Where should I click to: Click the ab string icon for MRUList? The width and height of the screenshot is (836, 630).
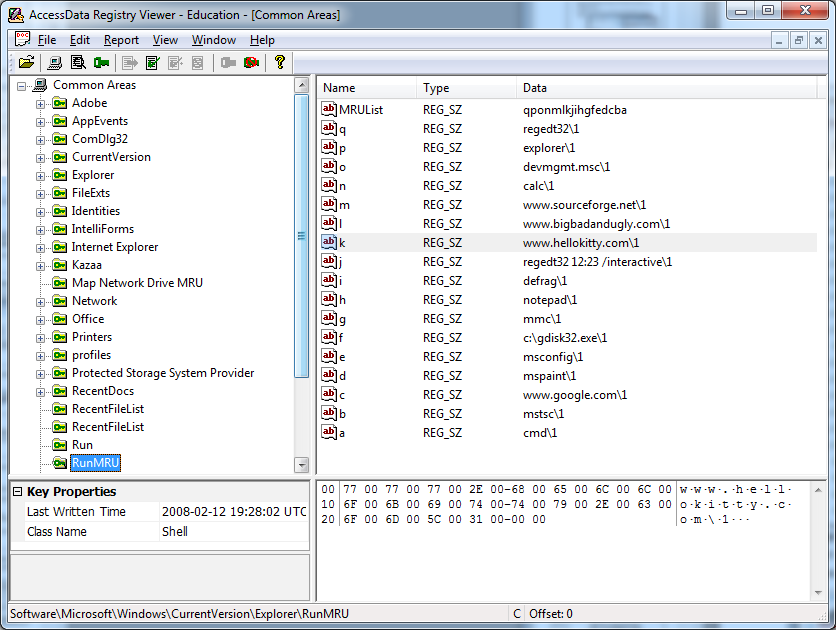(329, 109)
